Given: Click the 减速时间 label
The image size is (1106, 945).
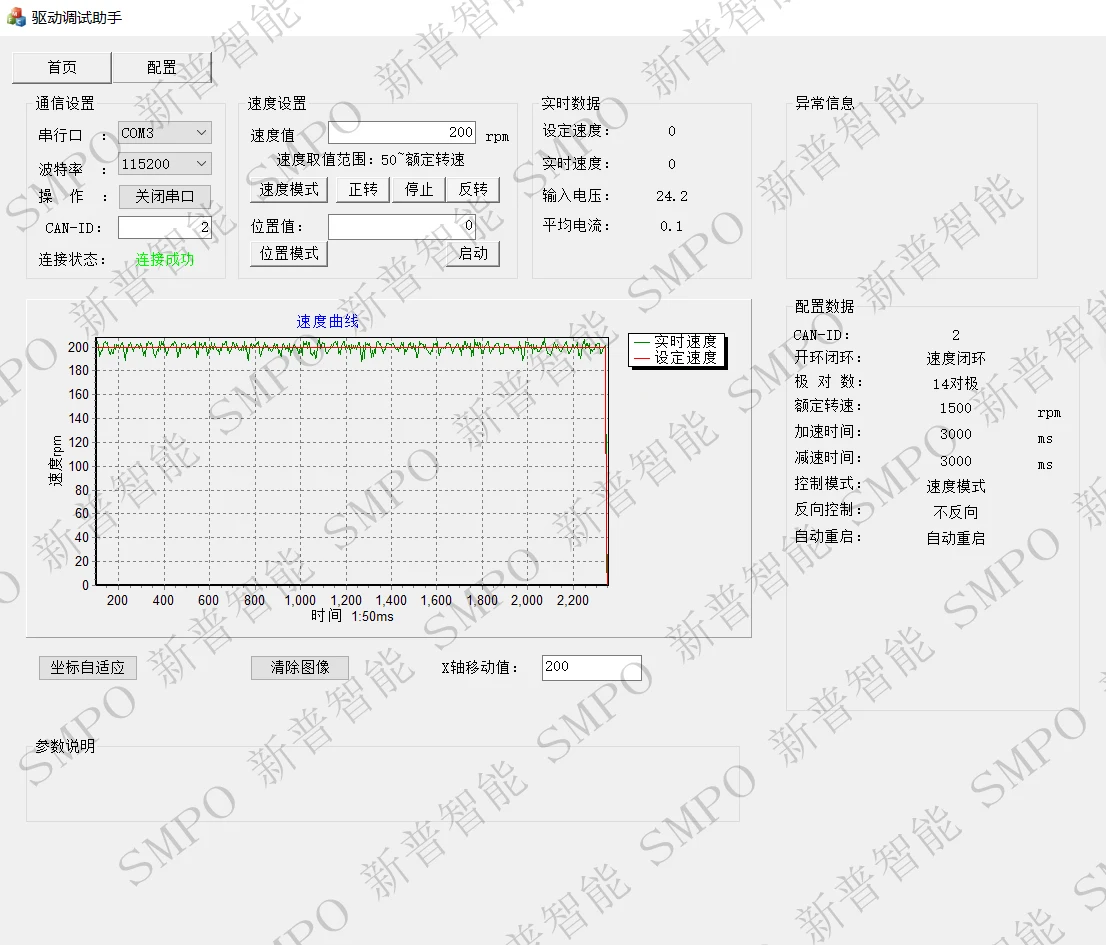Looking at the screenshot, I should pyautogui.click(x=828, y=458).
